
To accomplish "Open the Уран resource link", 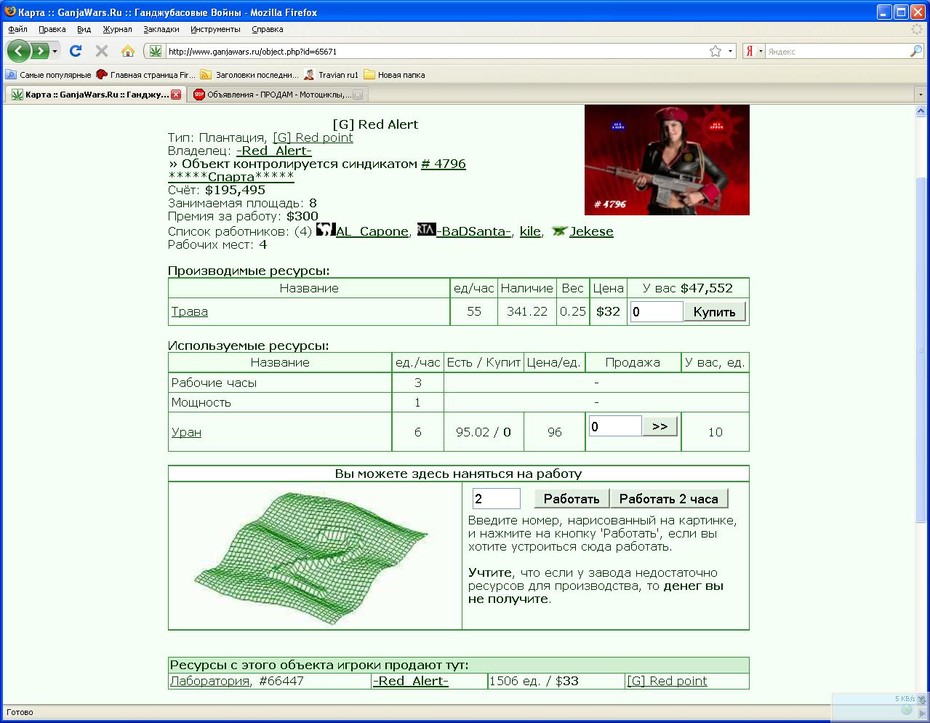I will (x=186, y=432).
